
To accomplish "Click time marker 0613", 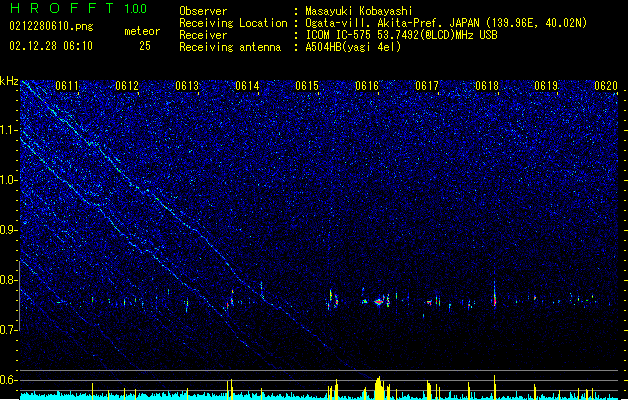I will tap(187, 86).
